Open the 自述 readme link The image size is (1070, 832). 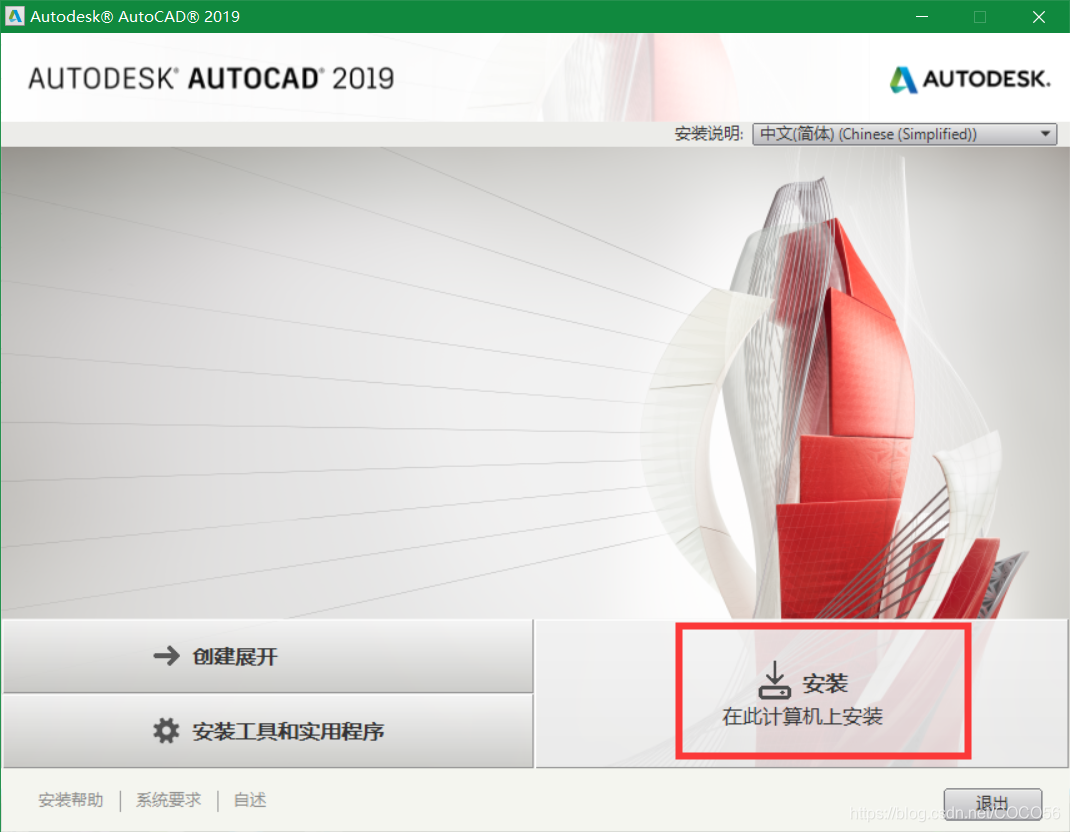click(x=248, y=799)
